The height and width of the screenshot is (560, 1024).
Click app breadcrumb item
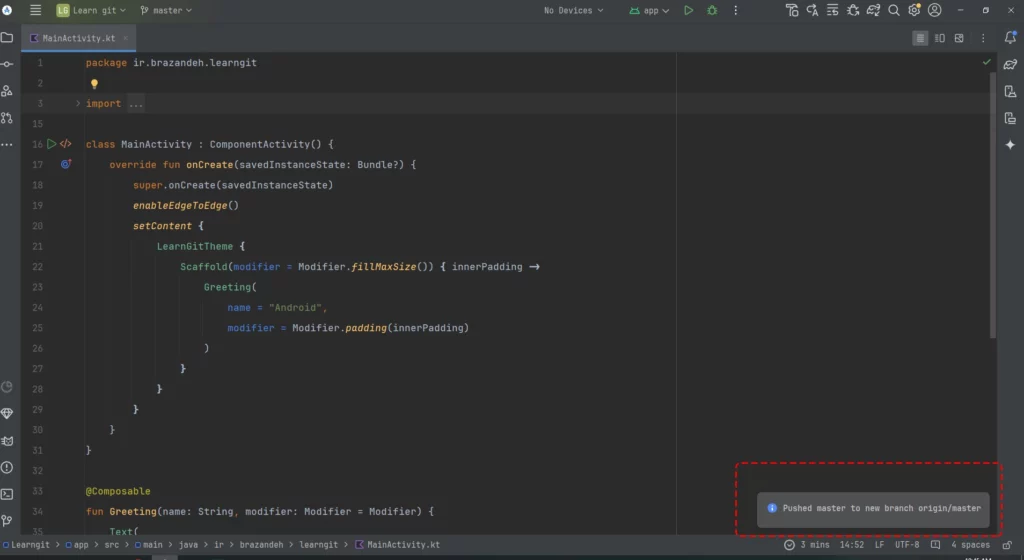point(77,545)
